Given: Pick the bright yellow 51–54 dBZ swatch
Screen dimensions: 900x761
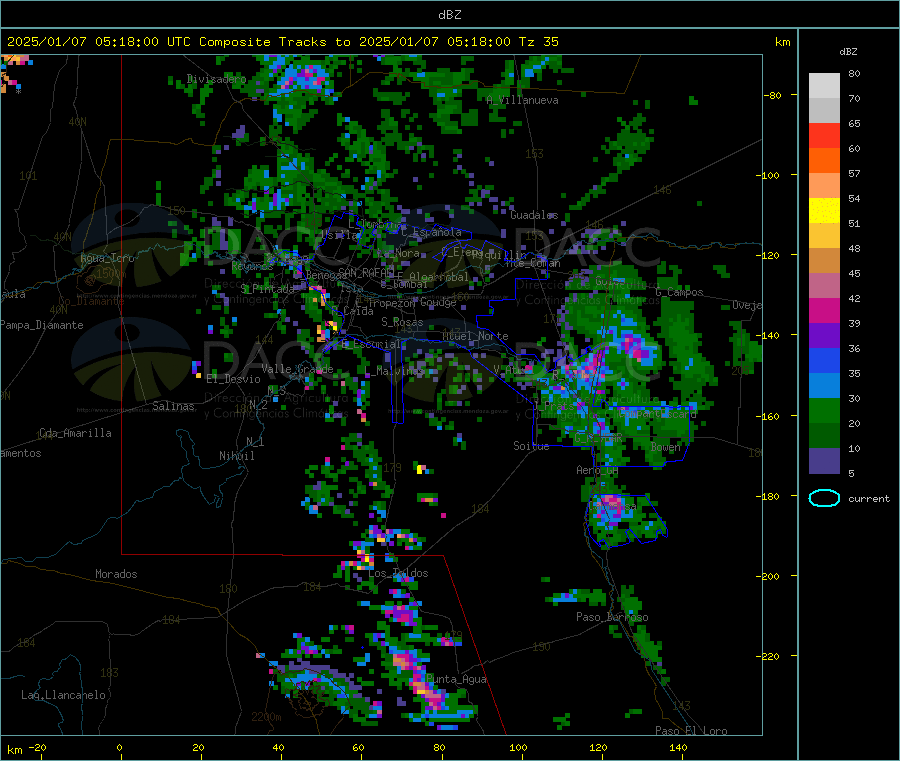Looking at the screenshot, I should (x=824, y=211).
